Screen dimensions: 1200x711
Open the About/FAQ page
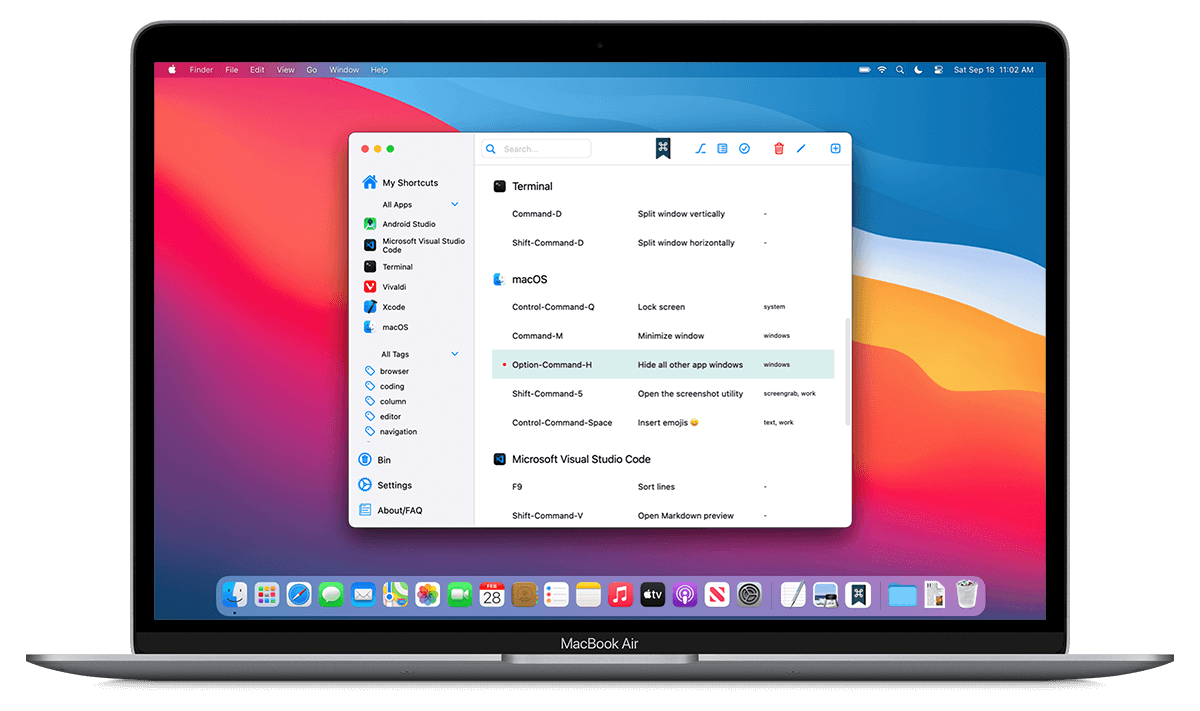(x=399, y=510)
